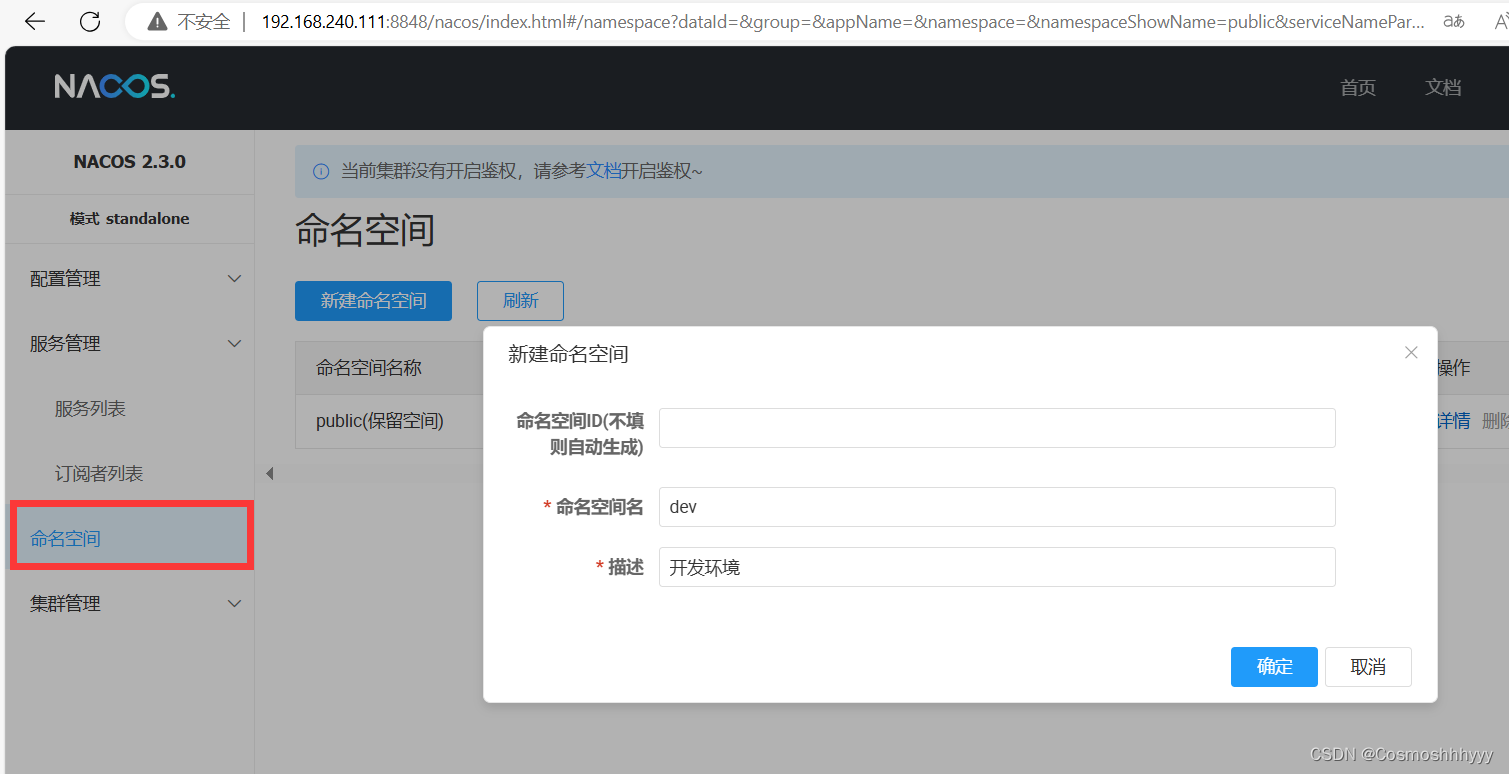
Task: Expand the 集群管理 menu chevron
Action: pyautogui.click(x=234, y=603)
